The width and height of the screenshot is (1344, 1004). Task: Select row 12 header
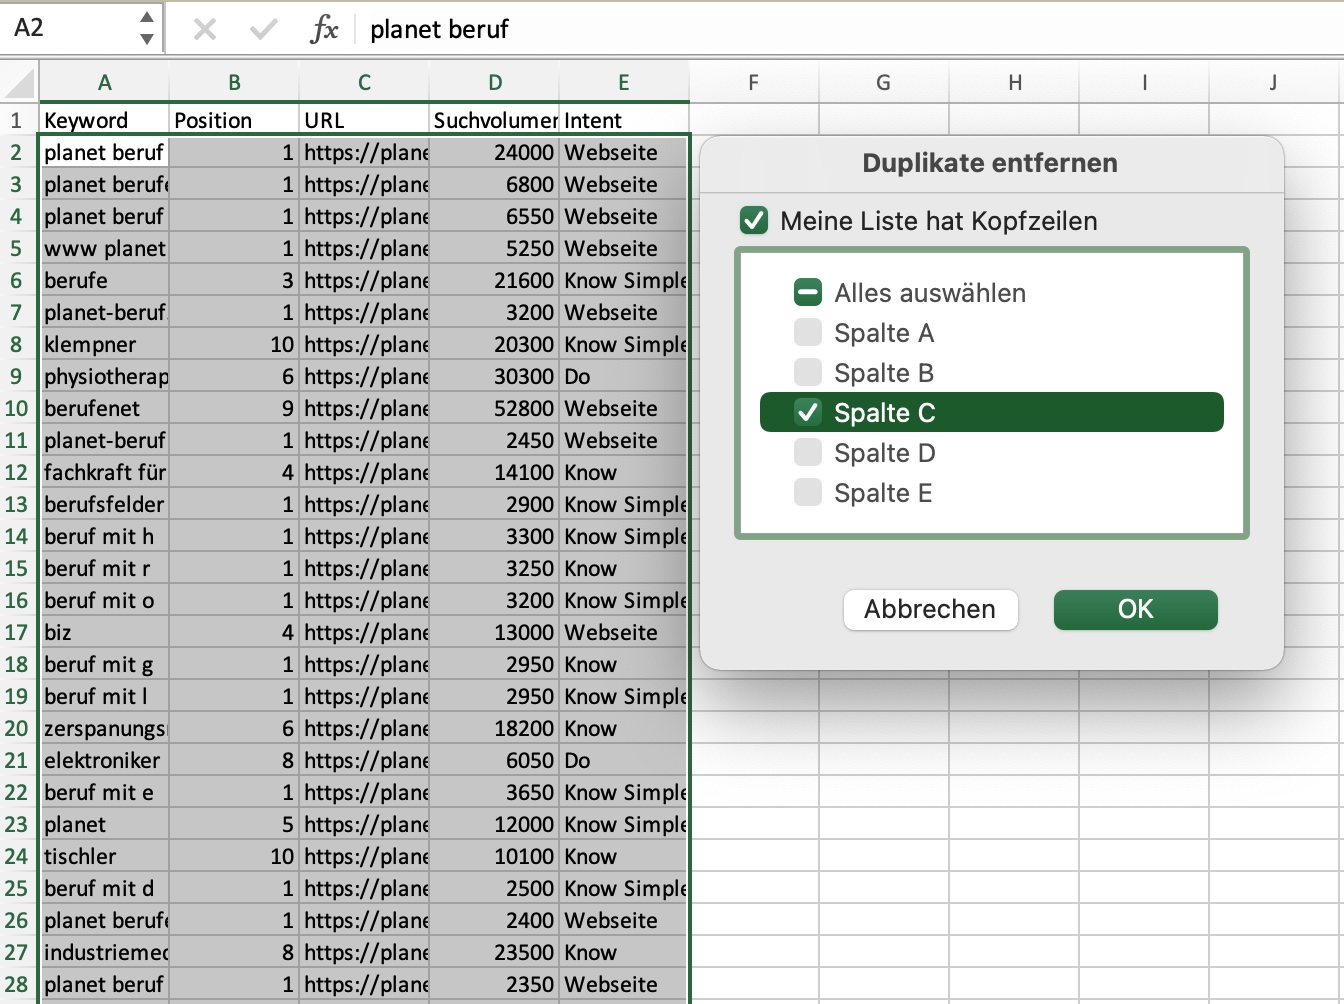(x=17, y=472)
